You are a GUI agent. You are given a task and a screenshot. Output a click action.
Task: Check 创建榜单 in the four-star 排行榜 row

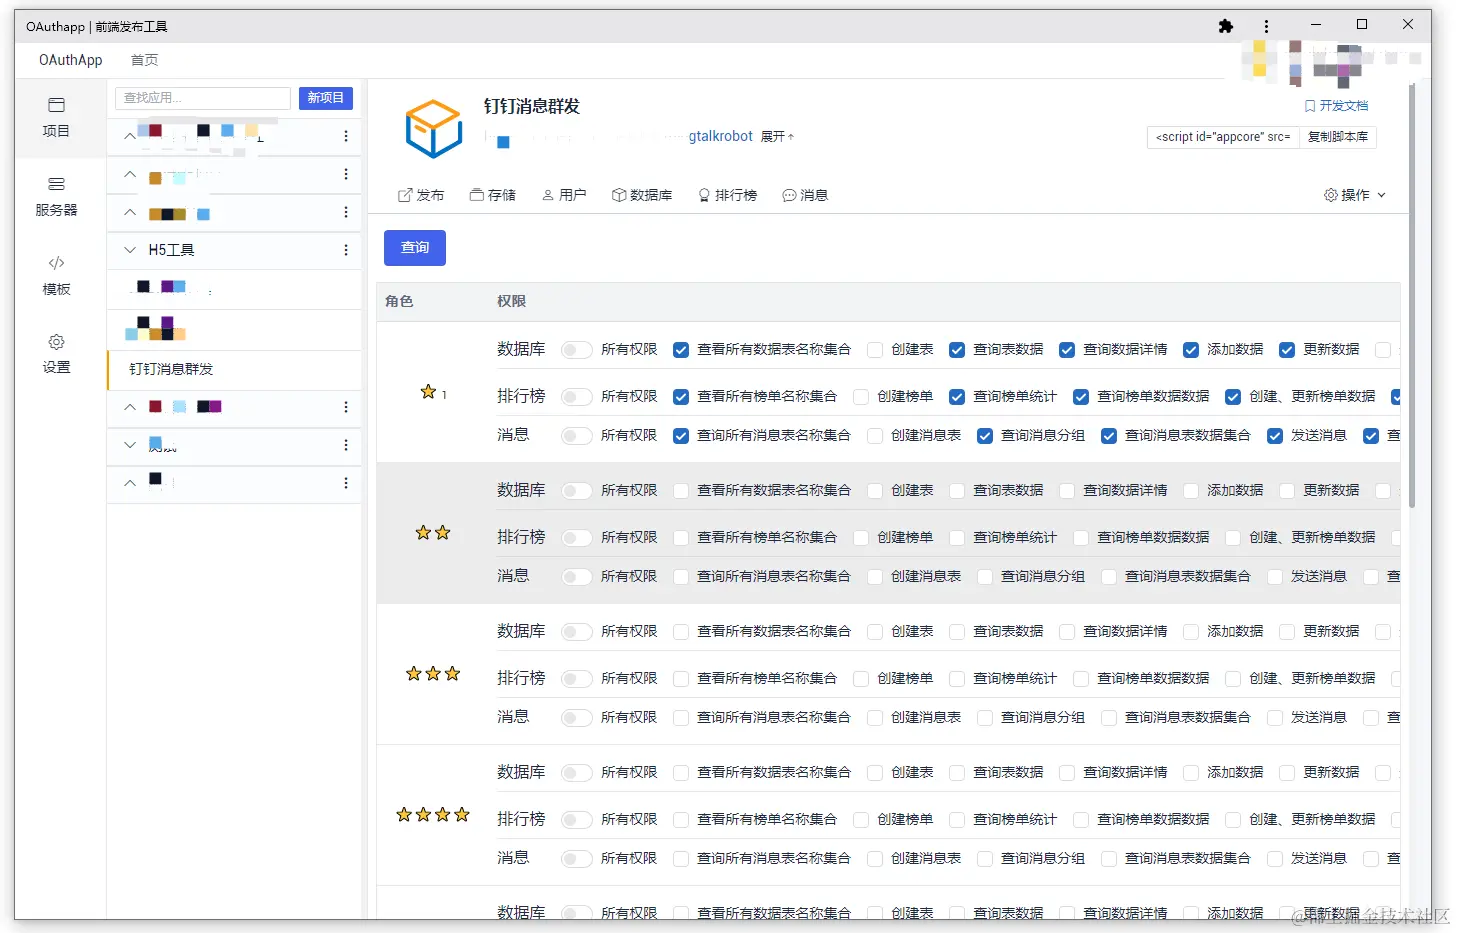(861, 820)
